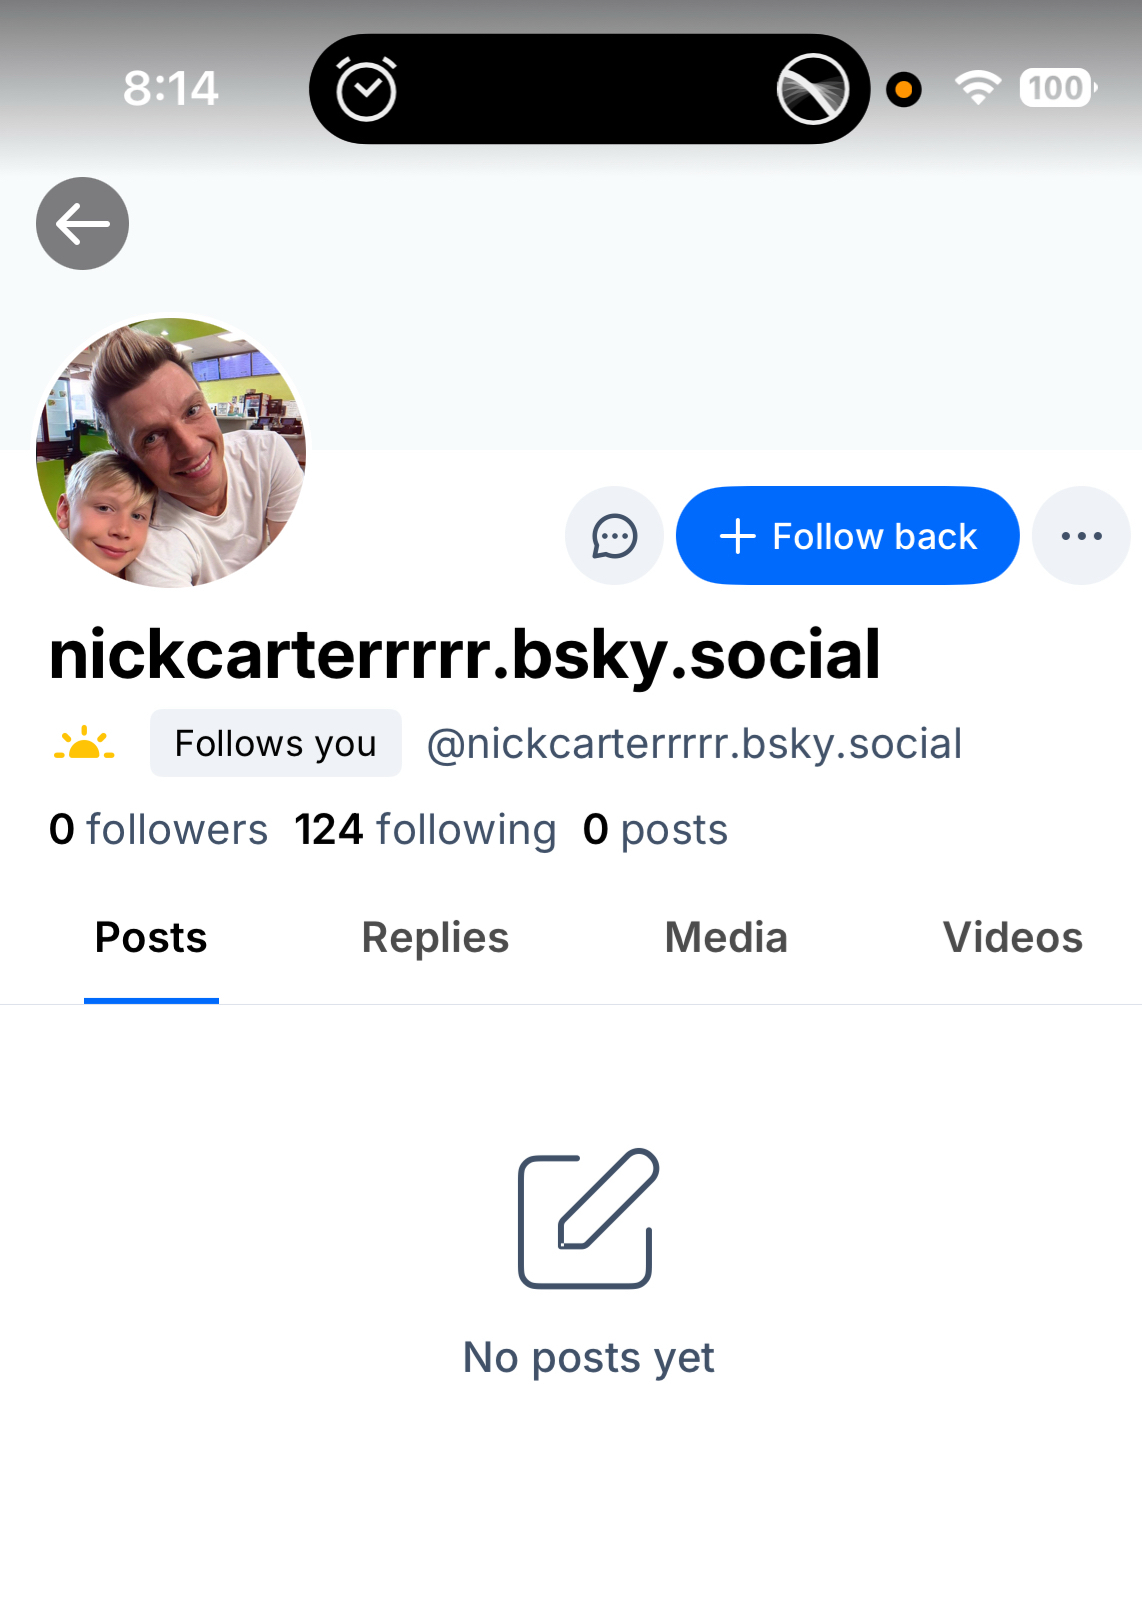Open the three-dot more options menu

point(1081,536)
